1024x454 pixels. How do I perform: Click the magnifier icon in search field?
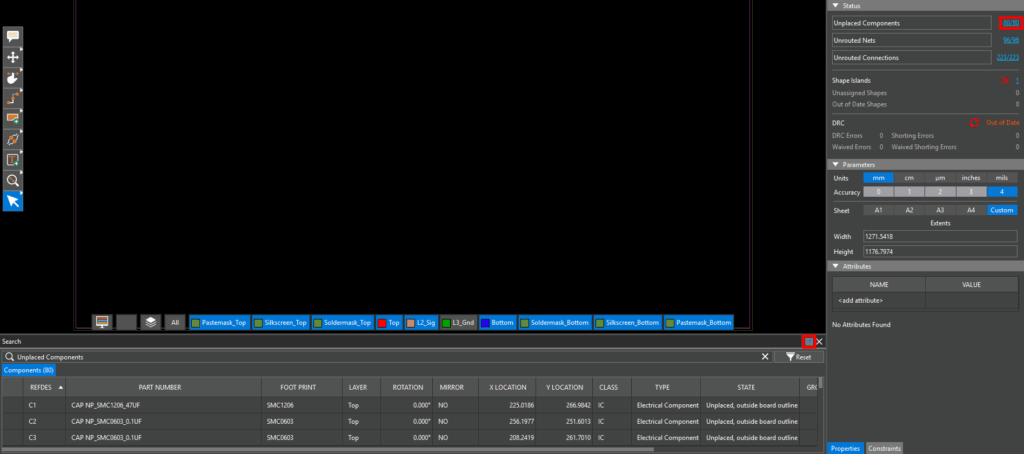click(x=9, y=357)
